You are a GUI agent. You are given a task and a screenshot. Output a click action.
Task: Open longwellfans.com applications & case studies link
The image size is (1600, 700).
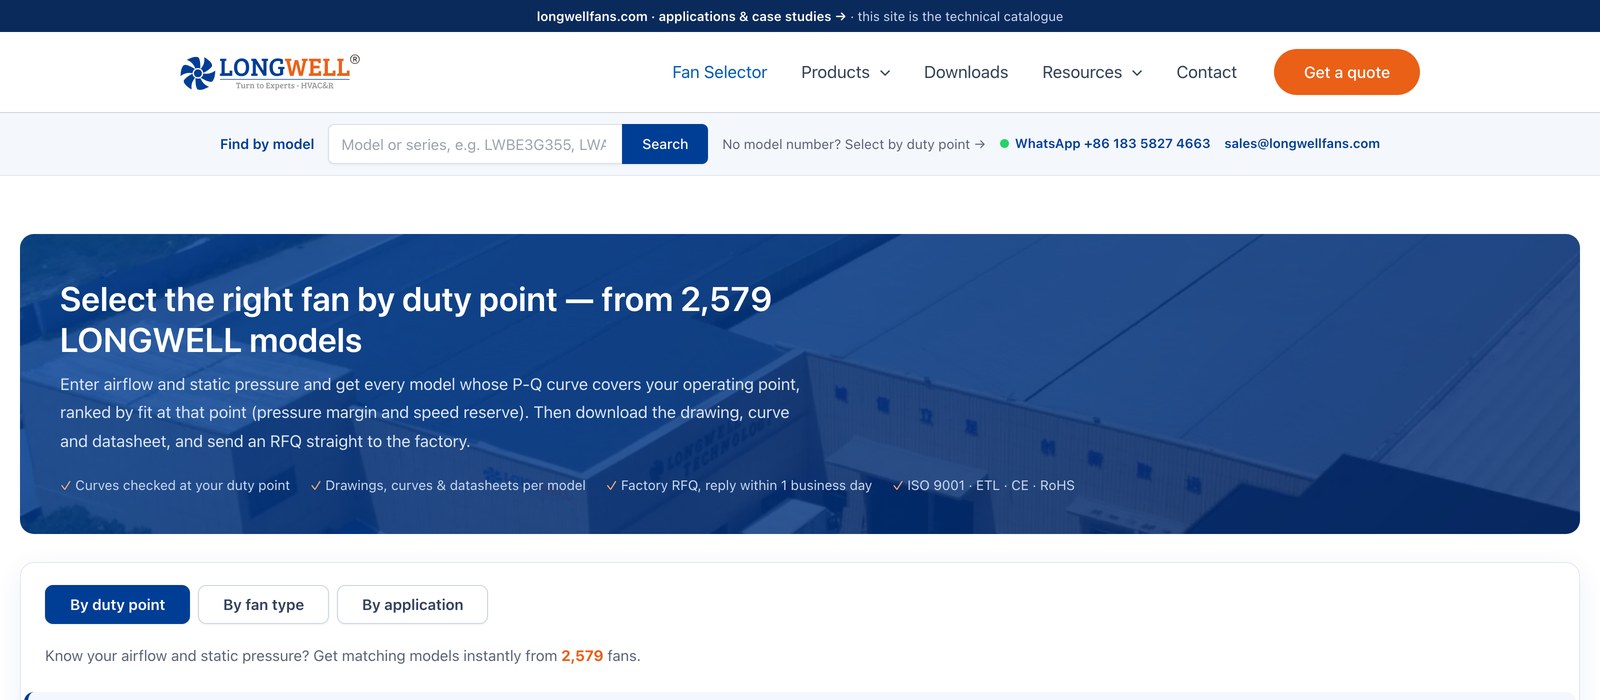pyautogui.click(x=691, y=16)
